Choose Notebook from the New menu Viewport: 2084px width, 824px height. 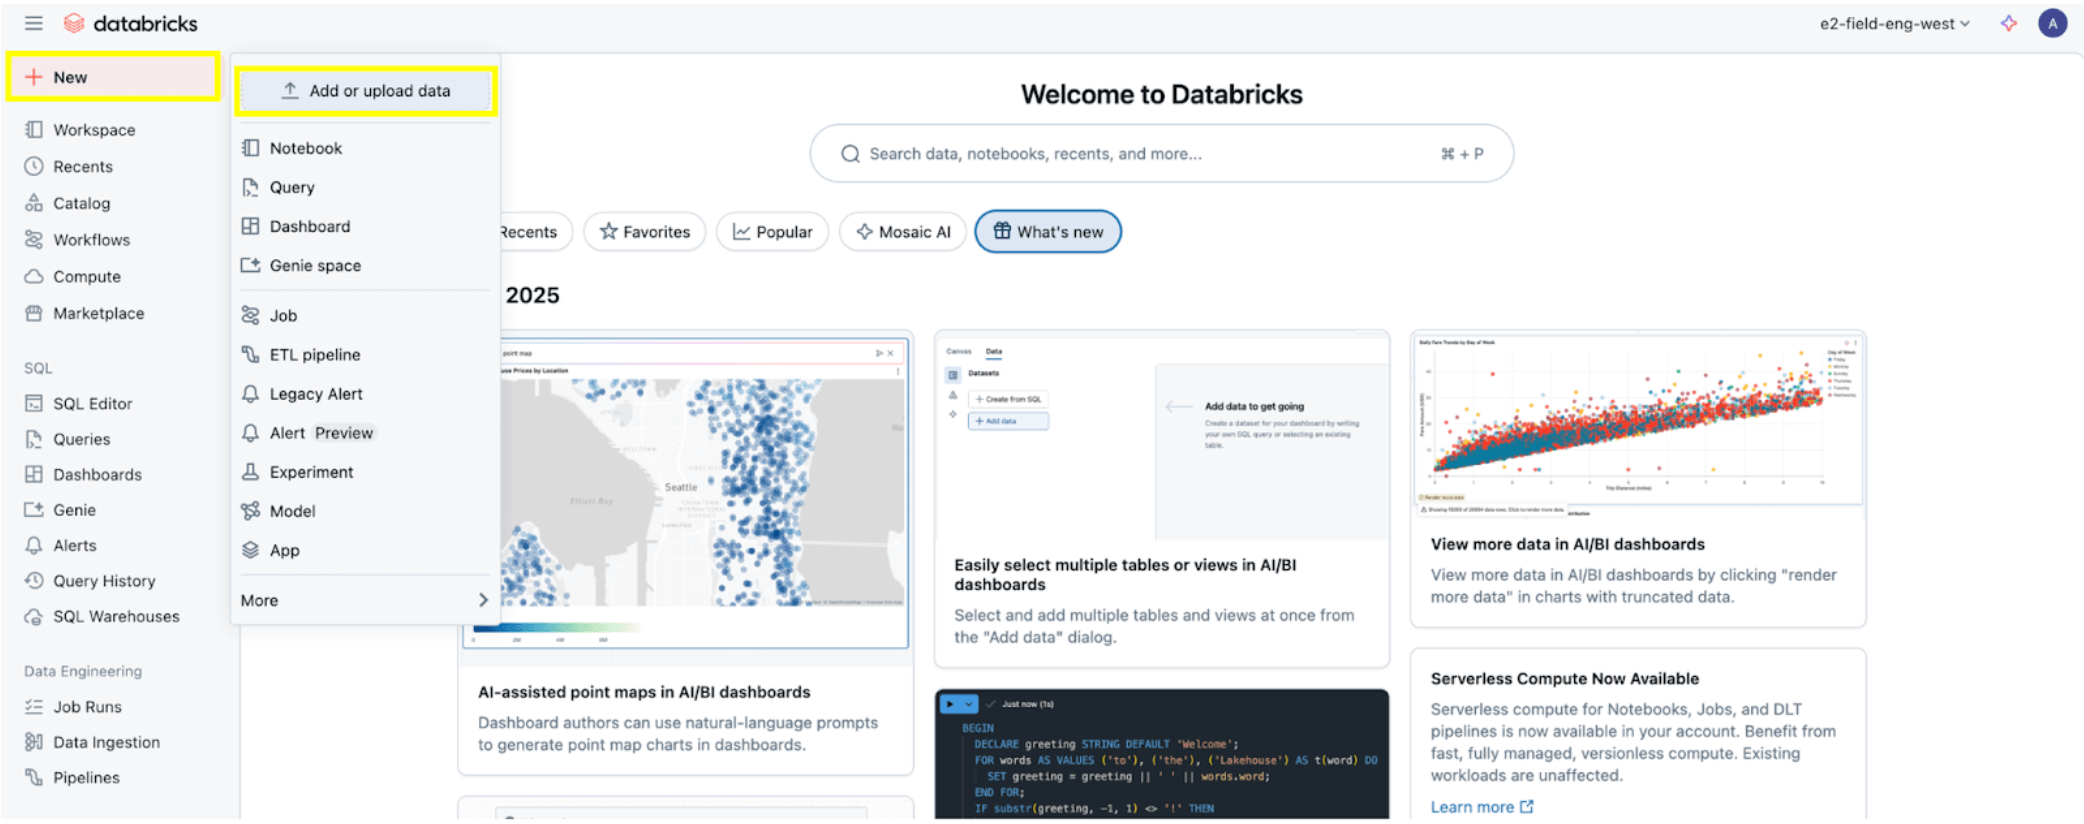pyautogui.click(x=306, y=148)
